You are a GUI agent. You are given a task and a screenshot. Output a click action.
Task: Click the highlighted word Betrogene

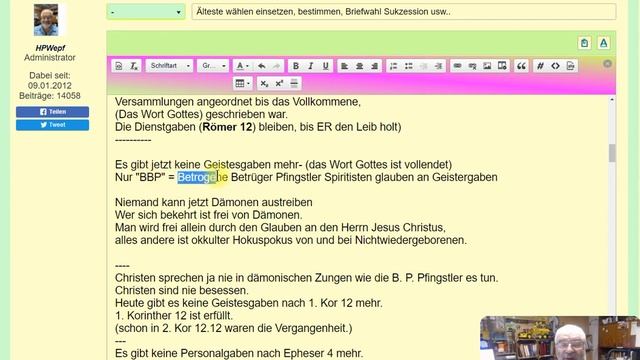click(202, 177)
